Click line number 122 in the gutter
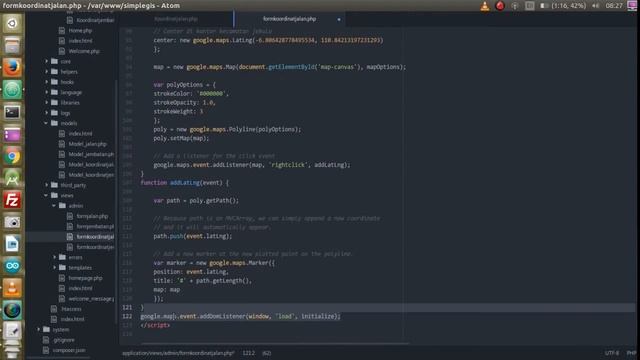The image size is (640, 360). [x=127, y=316]
